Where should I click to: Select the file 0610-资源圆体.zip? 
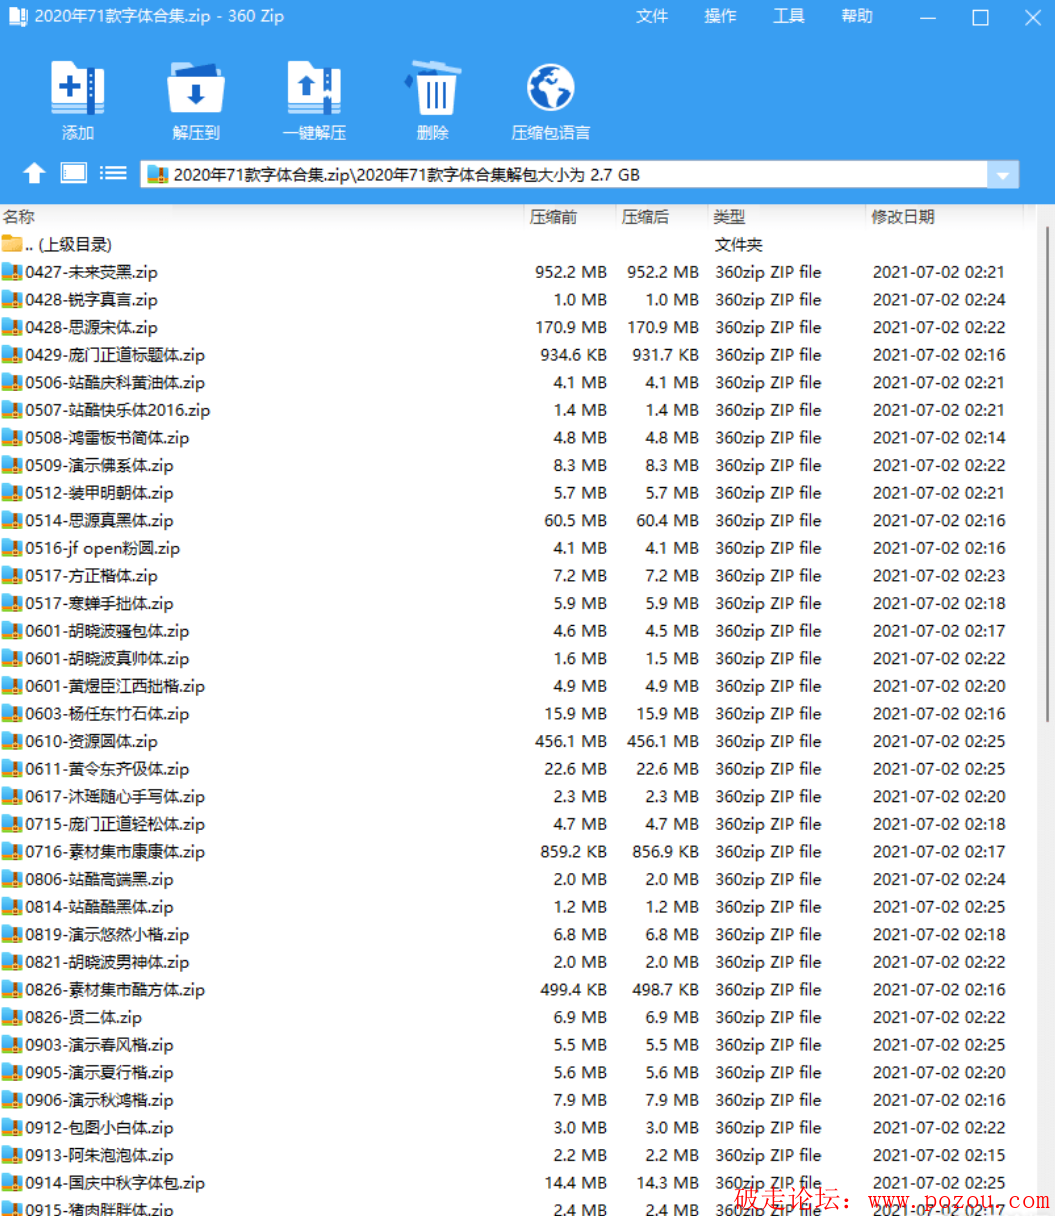point(91,741)
